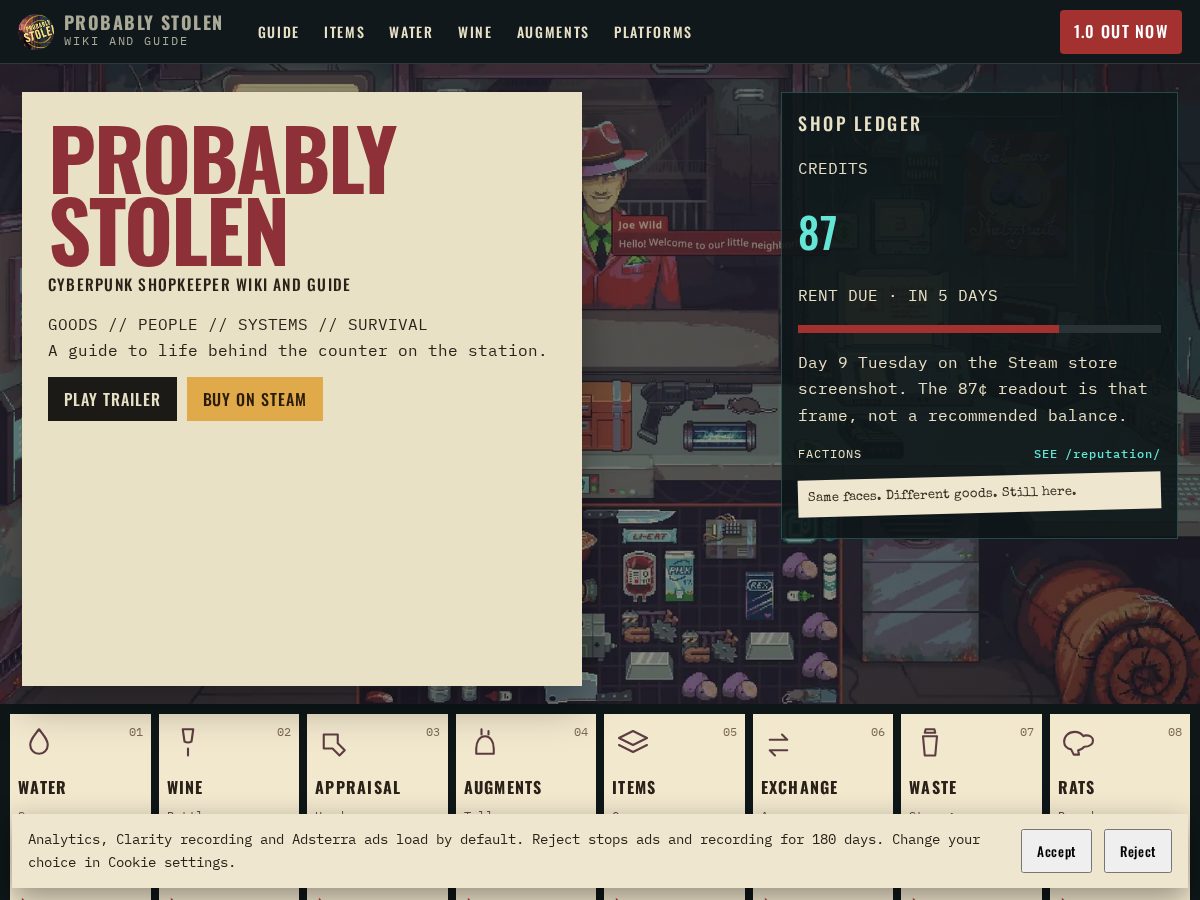Open the Platforms nav menu item
Viewport: 1200px width, 900px height.
[653, 32]
